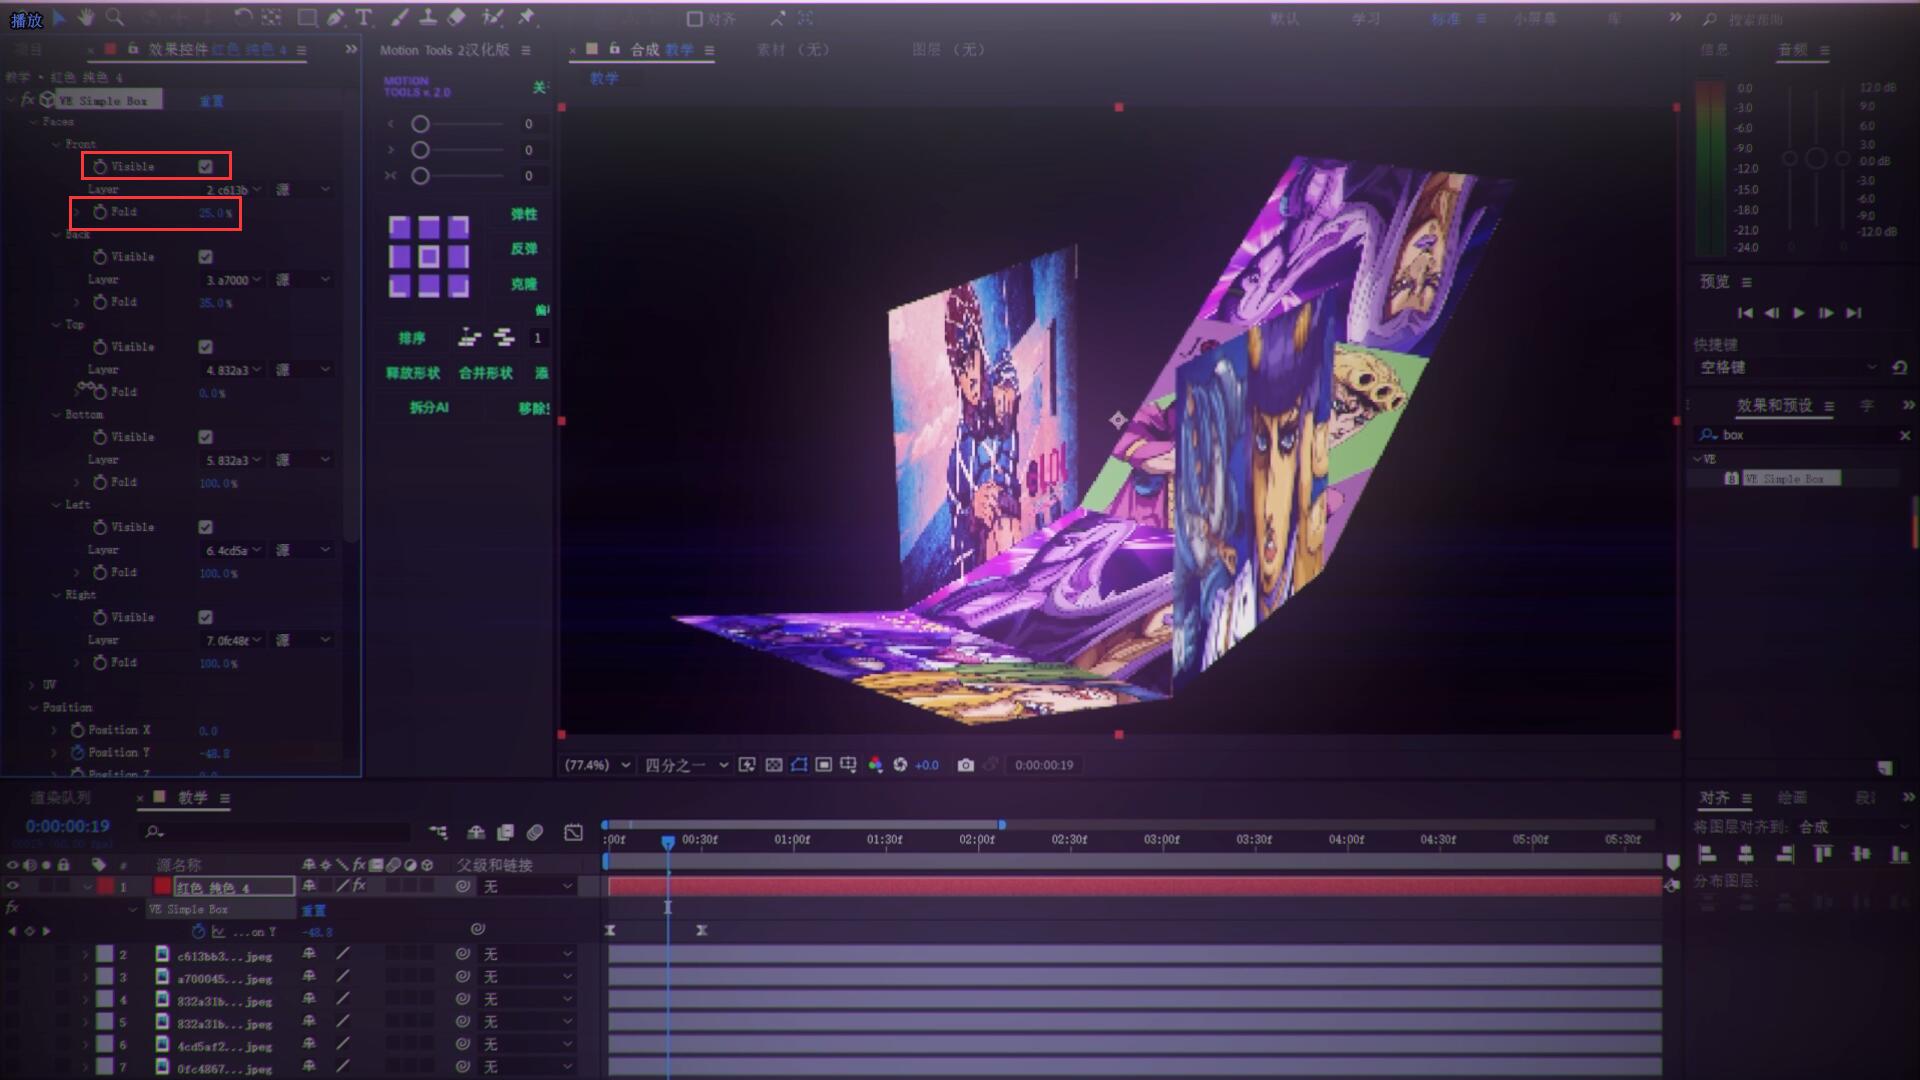Toggle mask and shape path visibility icon

coord(799,765)
